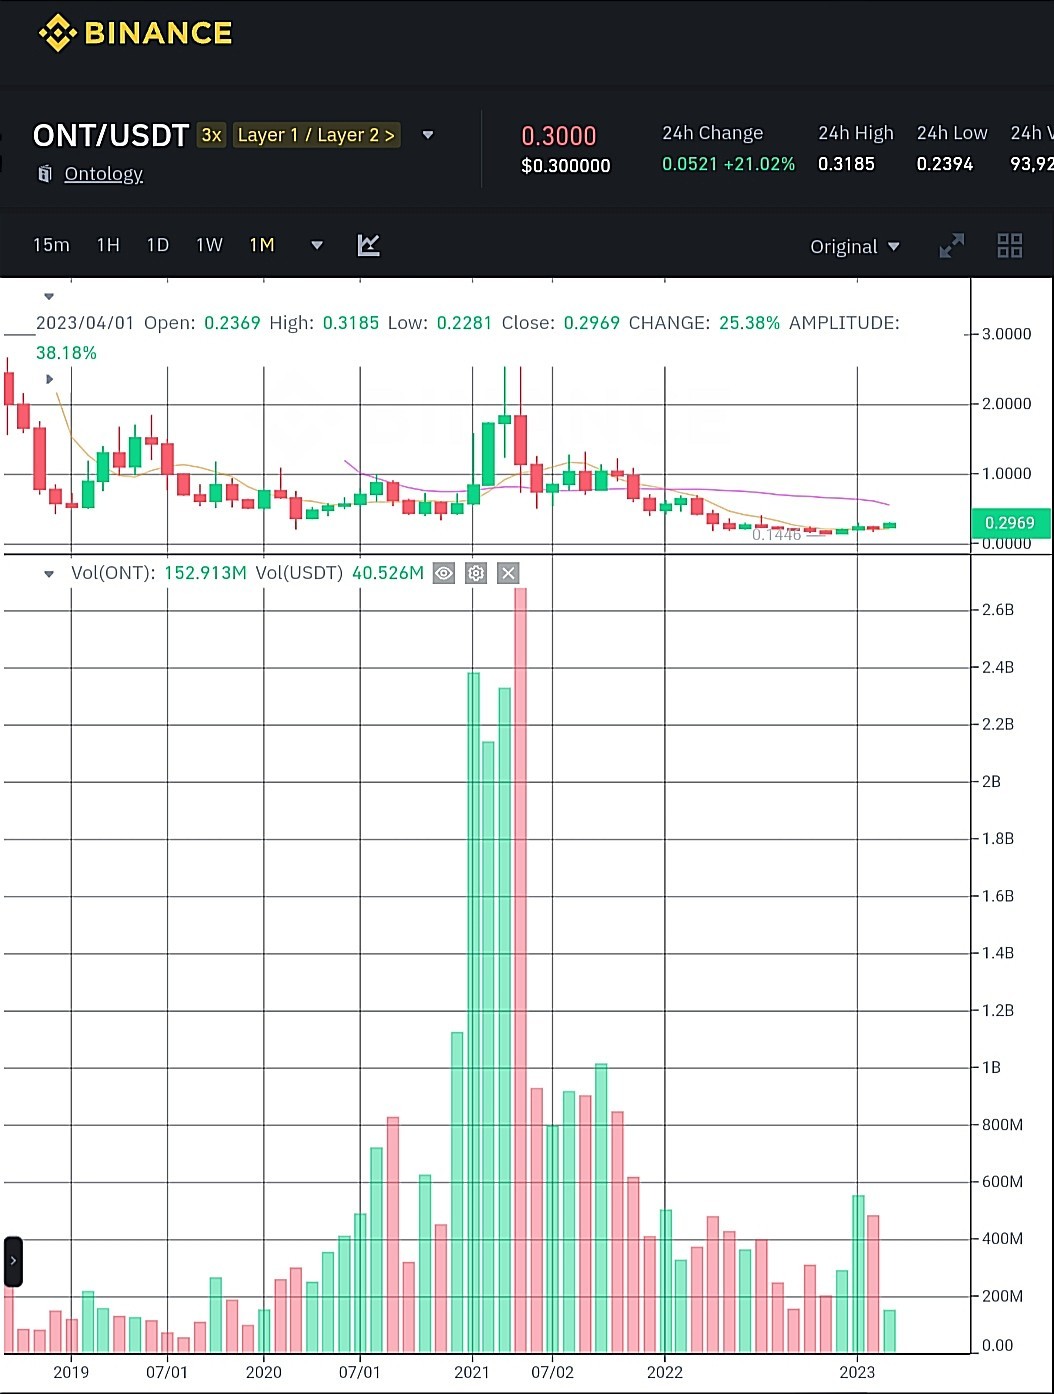Screen dimensions: 1054x1394
Task: Collapse the candlestick legend arrow
Action: (49, 296)
